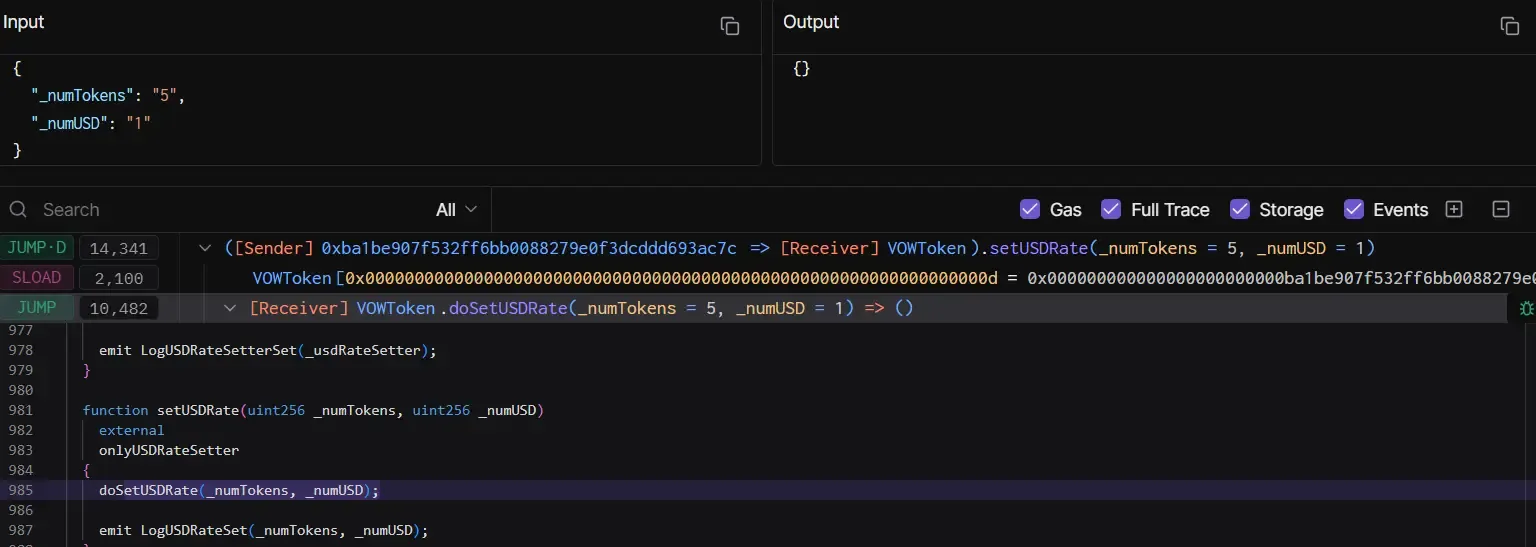Screen dimensions: 1536x547
Task: Toggle the Full Trace checkbox
Action: 1111,209
